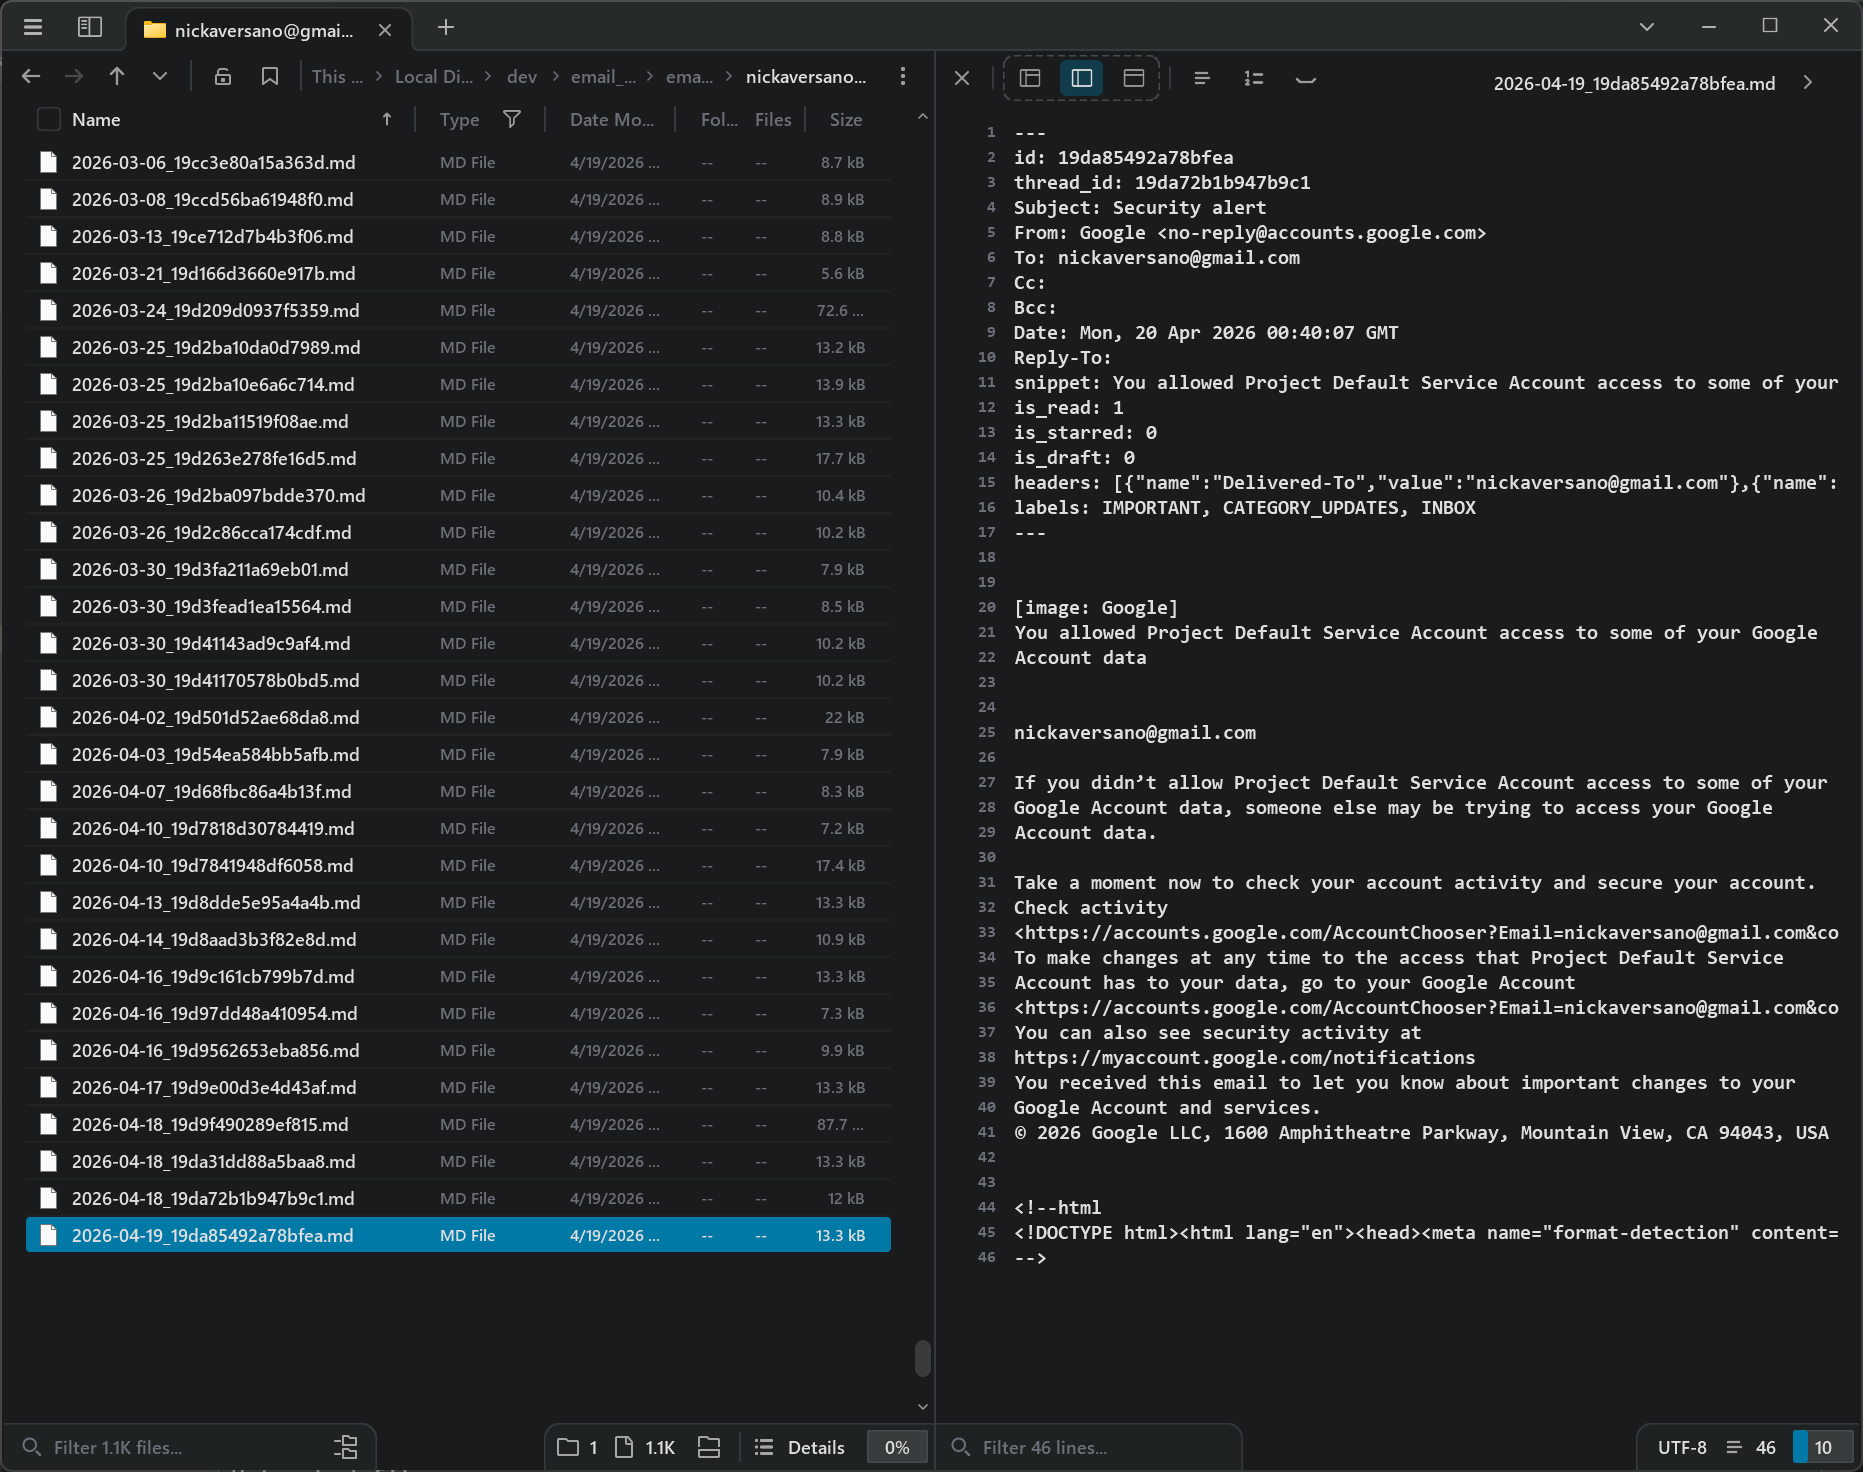Open file 2026-04-18_19d9f490289ef815.md
1863x1472 pixels.
point(210,1125)
